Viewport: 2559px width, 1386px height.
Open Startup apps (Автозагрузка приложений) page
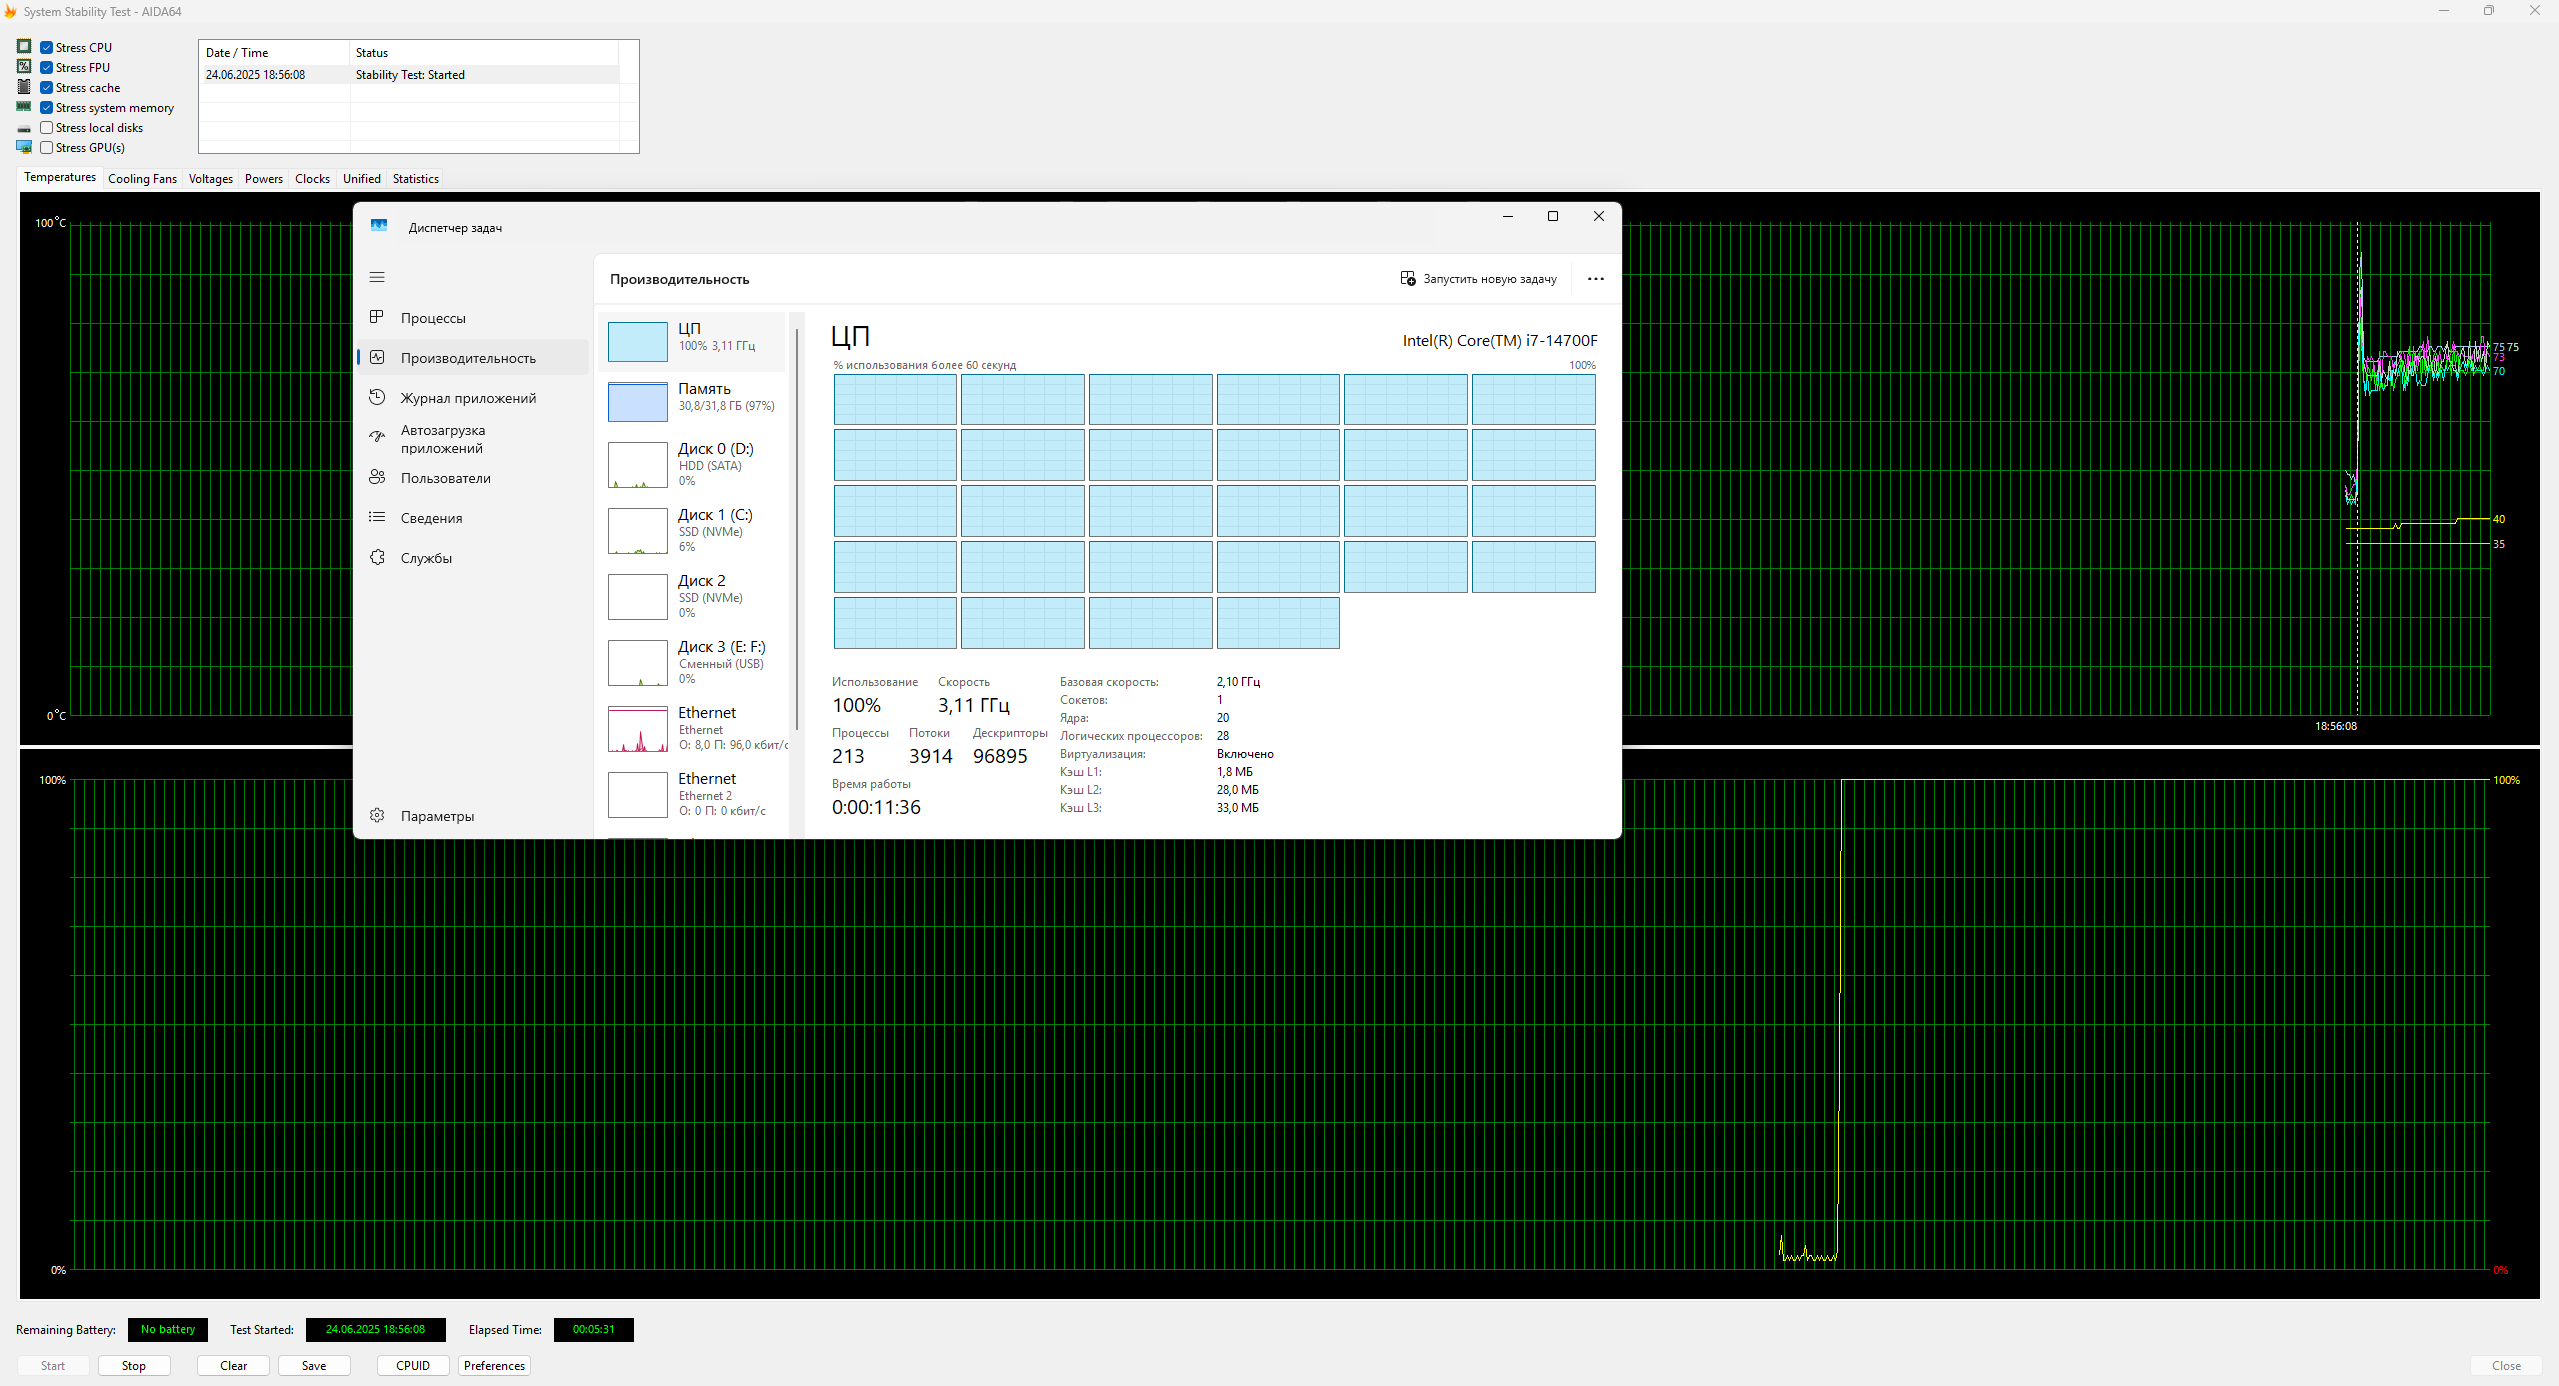click(442, 439)
